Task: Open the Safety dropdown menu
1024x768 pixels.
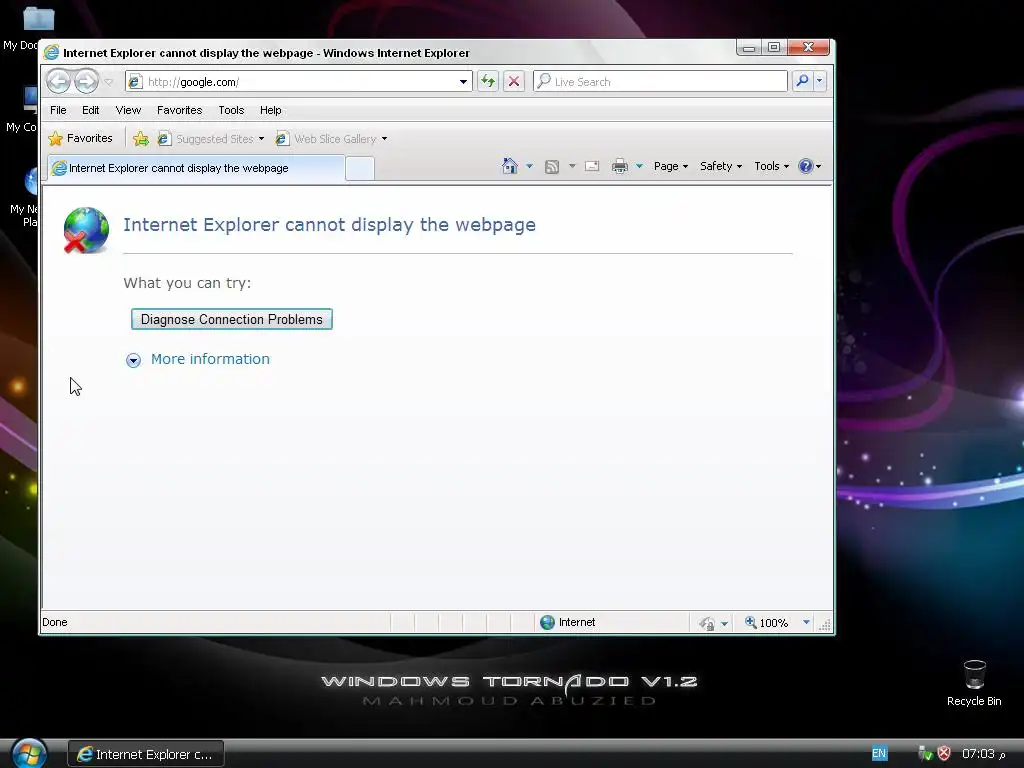Action: pyautogui.click(x=720, y=166)
